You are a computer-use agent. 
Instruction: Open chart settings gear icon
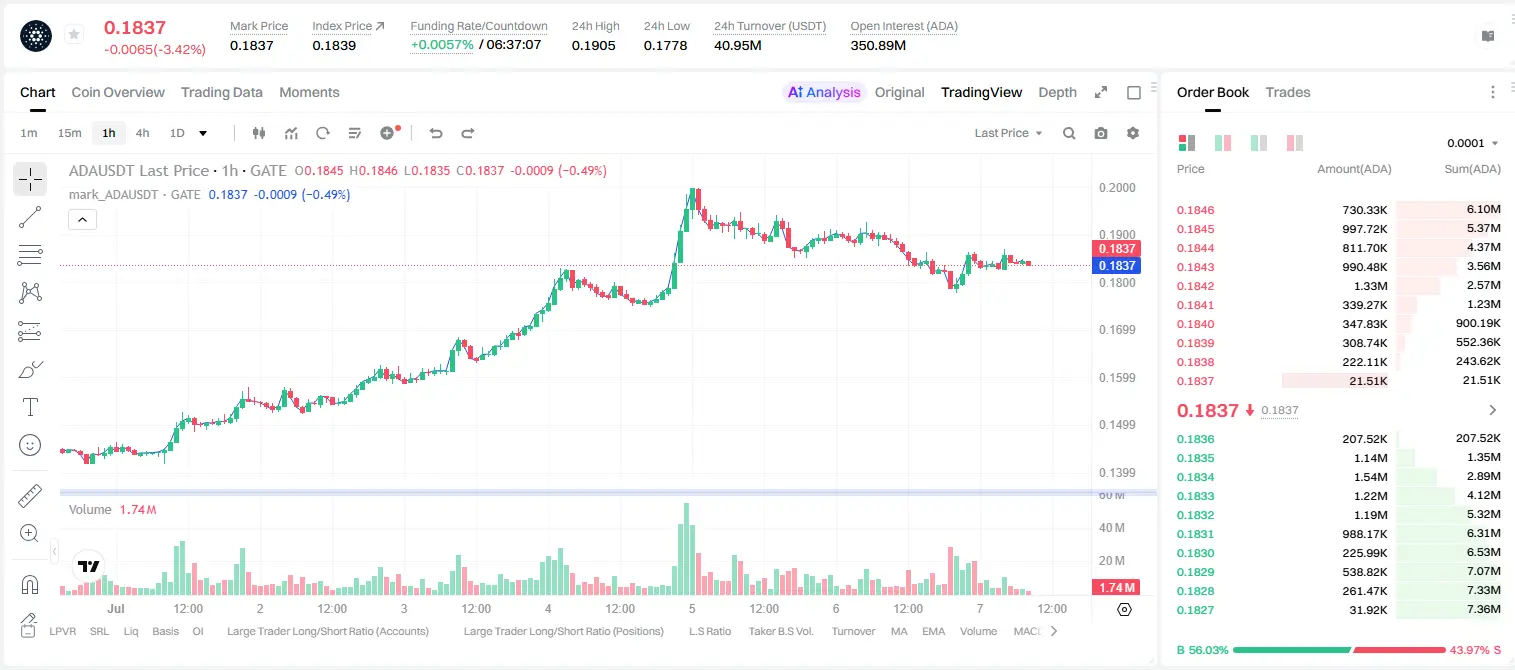(1133, 133)
